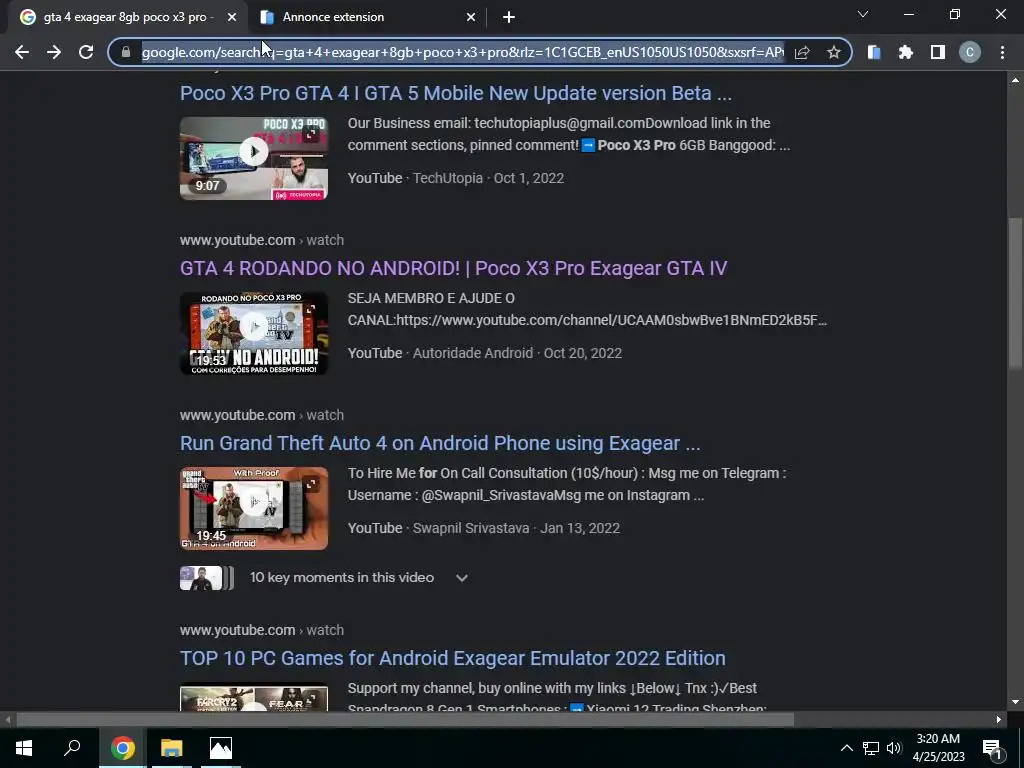This screenshot has width=1024, height=768.
Task: Click the horizontal scroll right arrow
Action: pyautogui.click(x=999, y=720)
